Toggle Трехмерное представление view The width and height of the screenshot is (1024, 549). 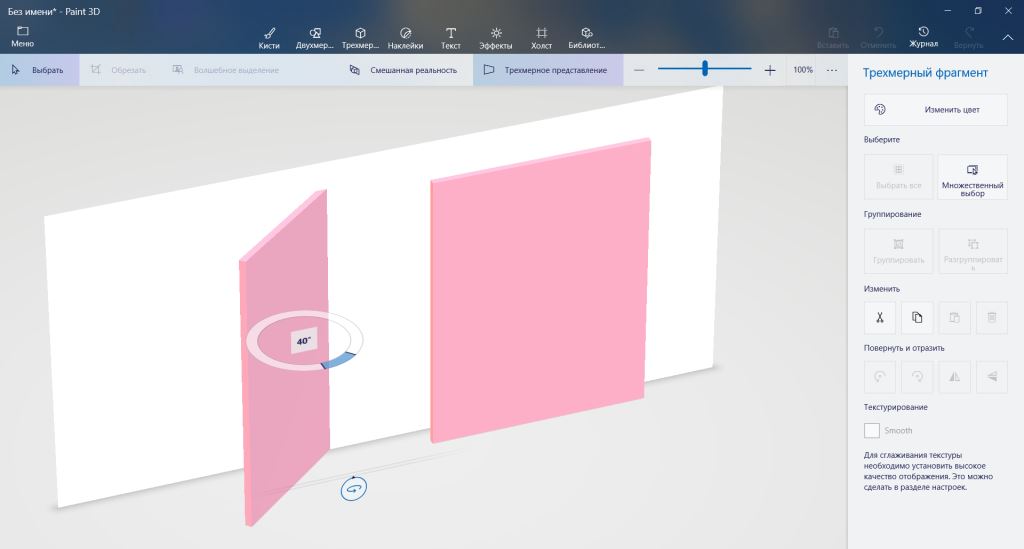click(546, 70)
